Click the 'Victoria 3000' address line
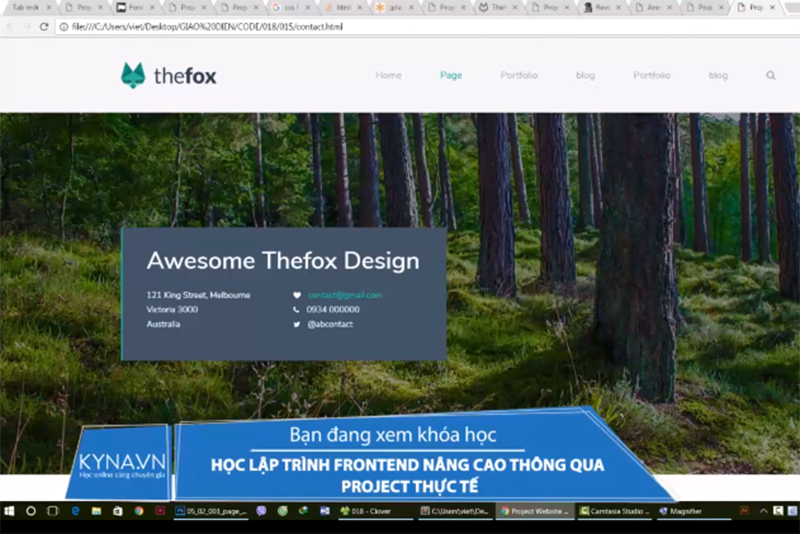The image size is (800, 534). point(172,310)
